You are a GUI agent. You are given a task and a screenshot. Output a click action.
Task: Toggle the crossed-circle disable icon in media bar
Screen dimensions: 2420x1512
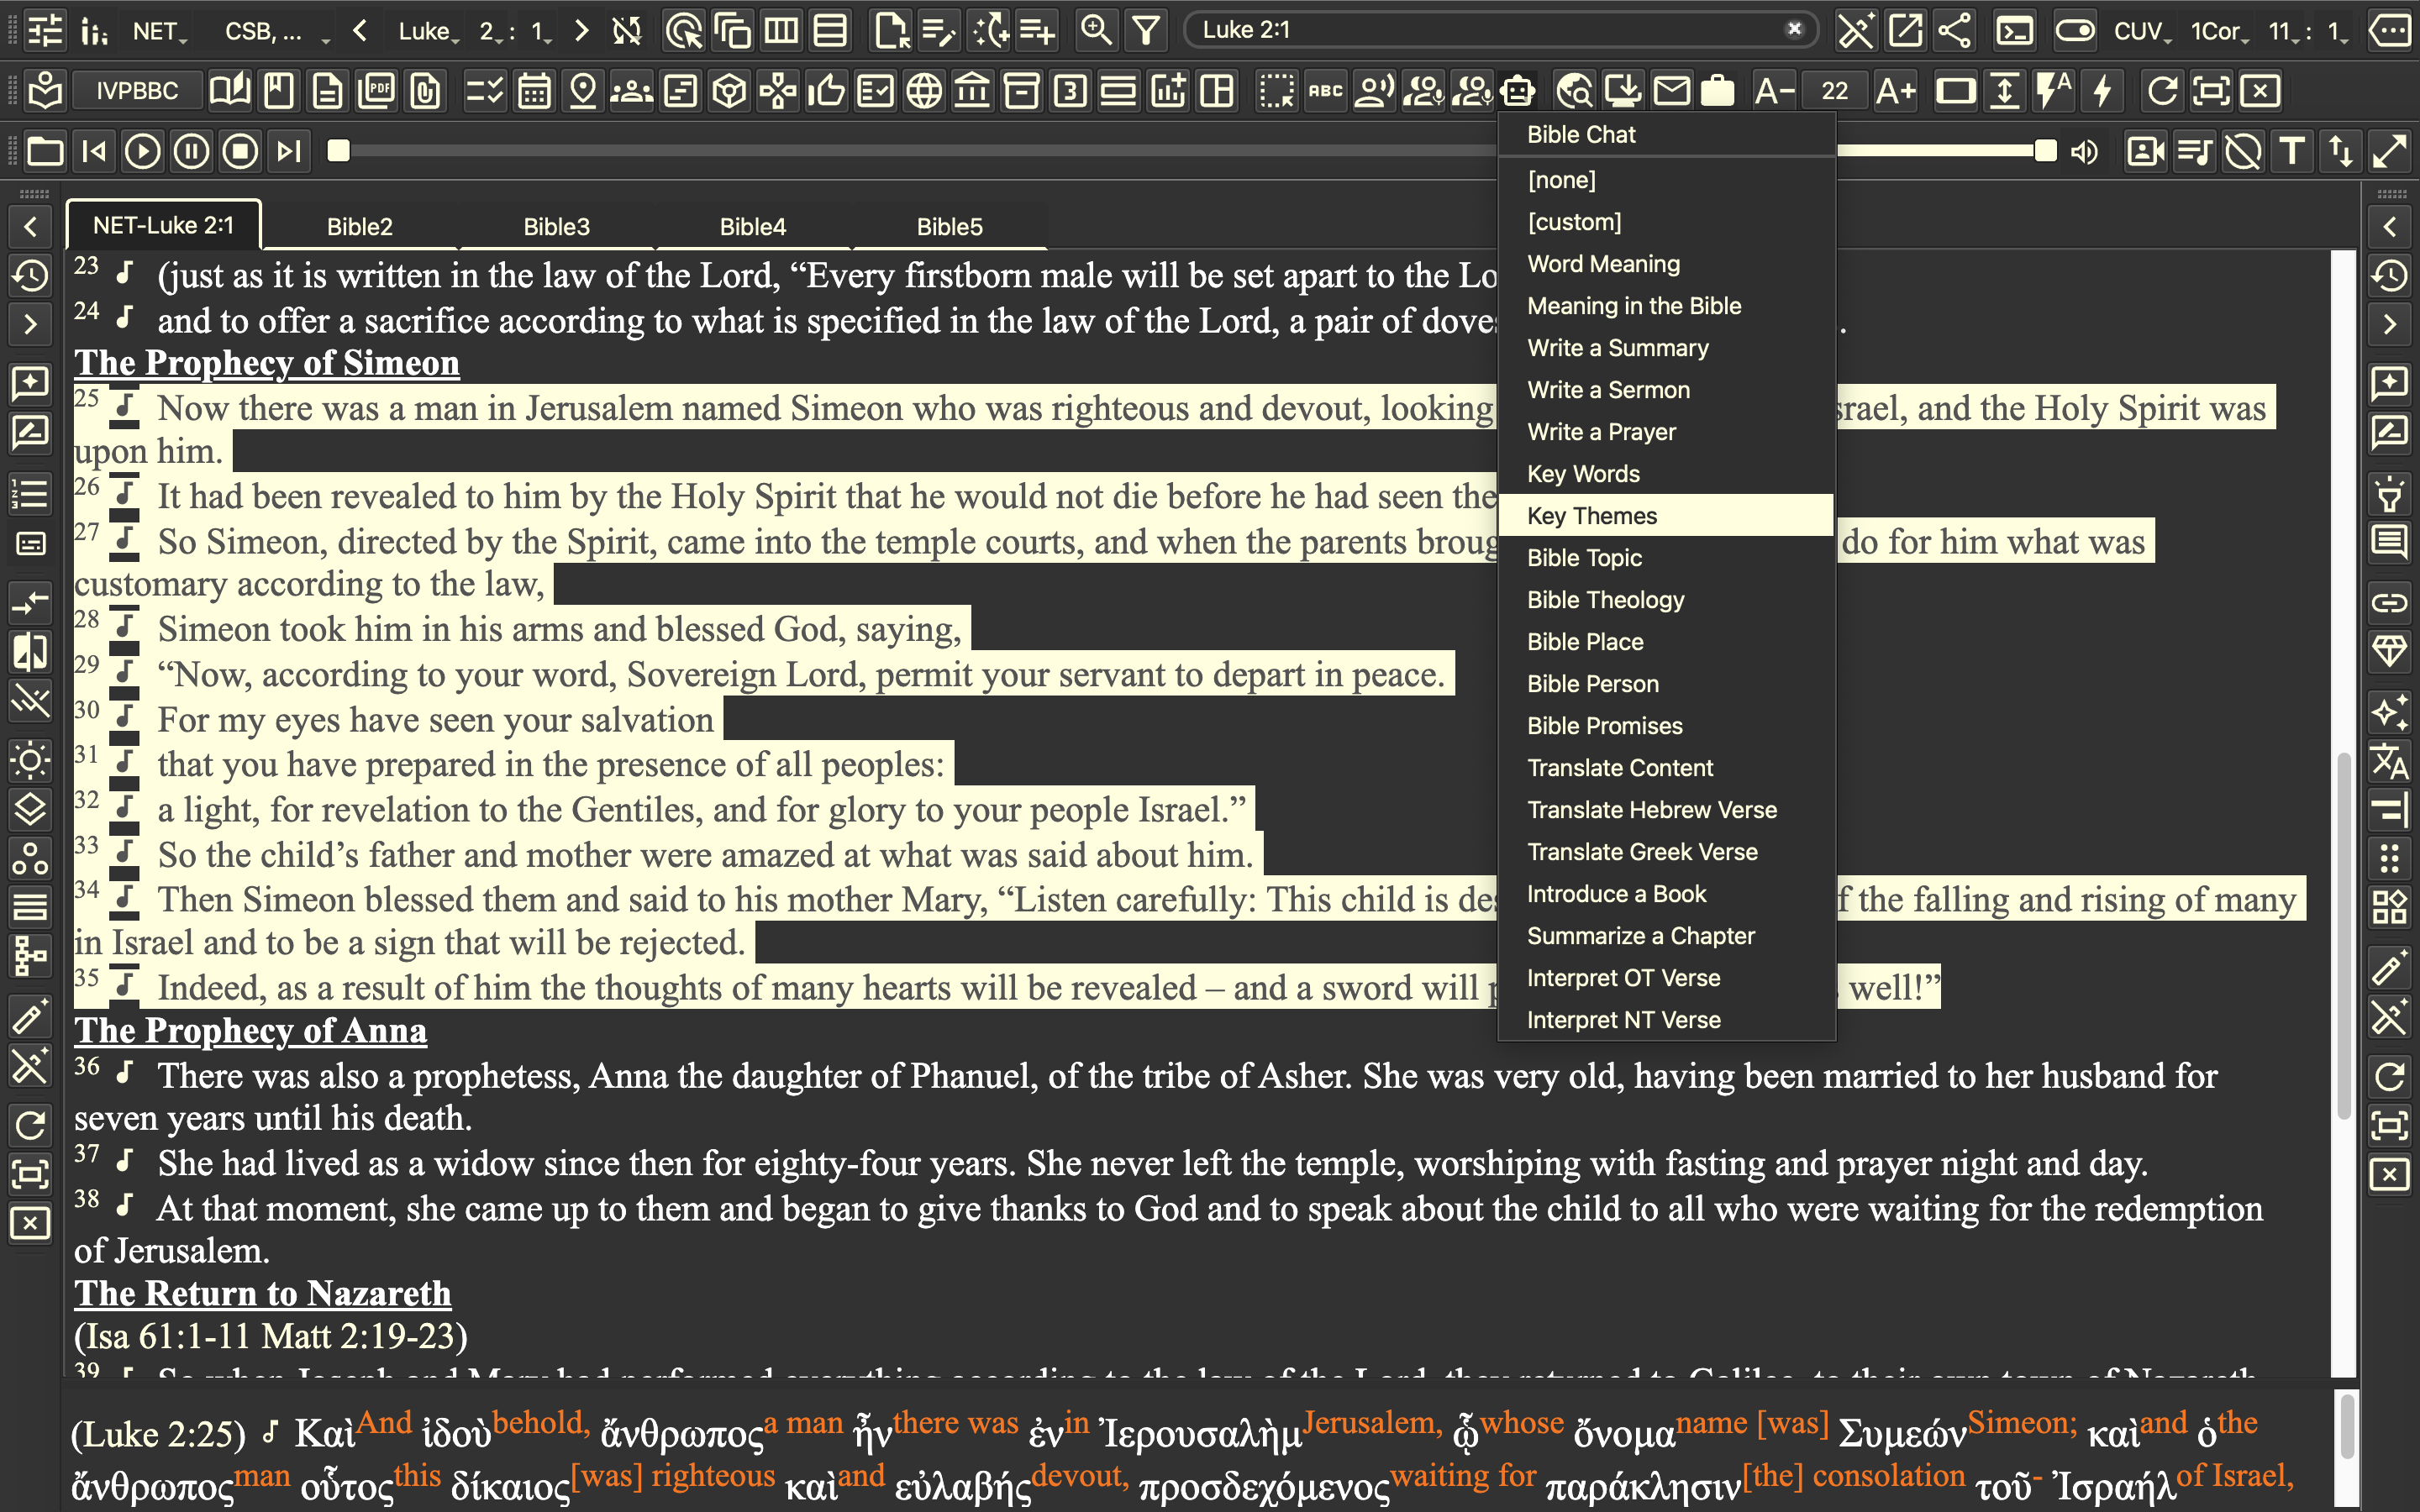[x=2243, y=152]
